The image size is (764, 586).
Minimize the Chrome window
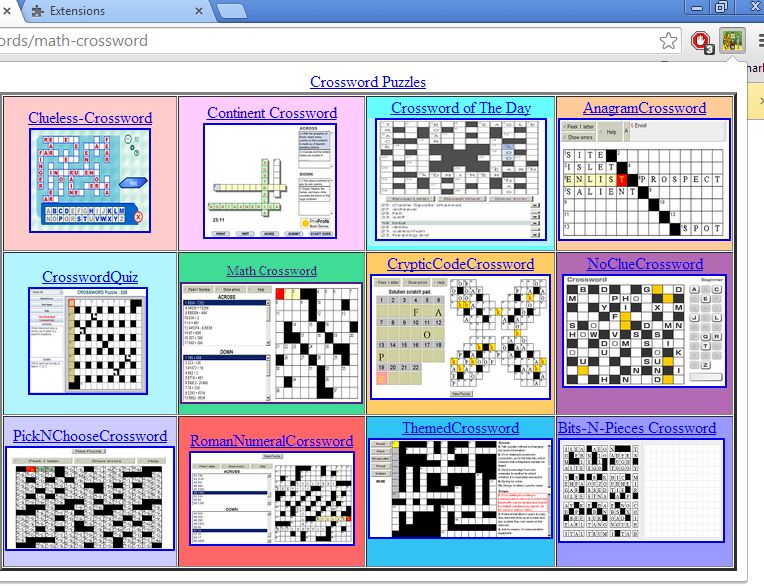point(697,7)
